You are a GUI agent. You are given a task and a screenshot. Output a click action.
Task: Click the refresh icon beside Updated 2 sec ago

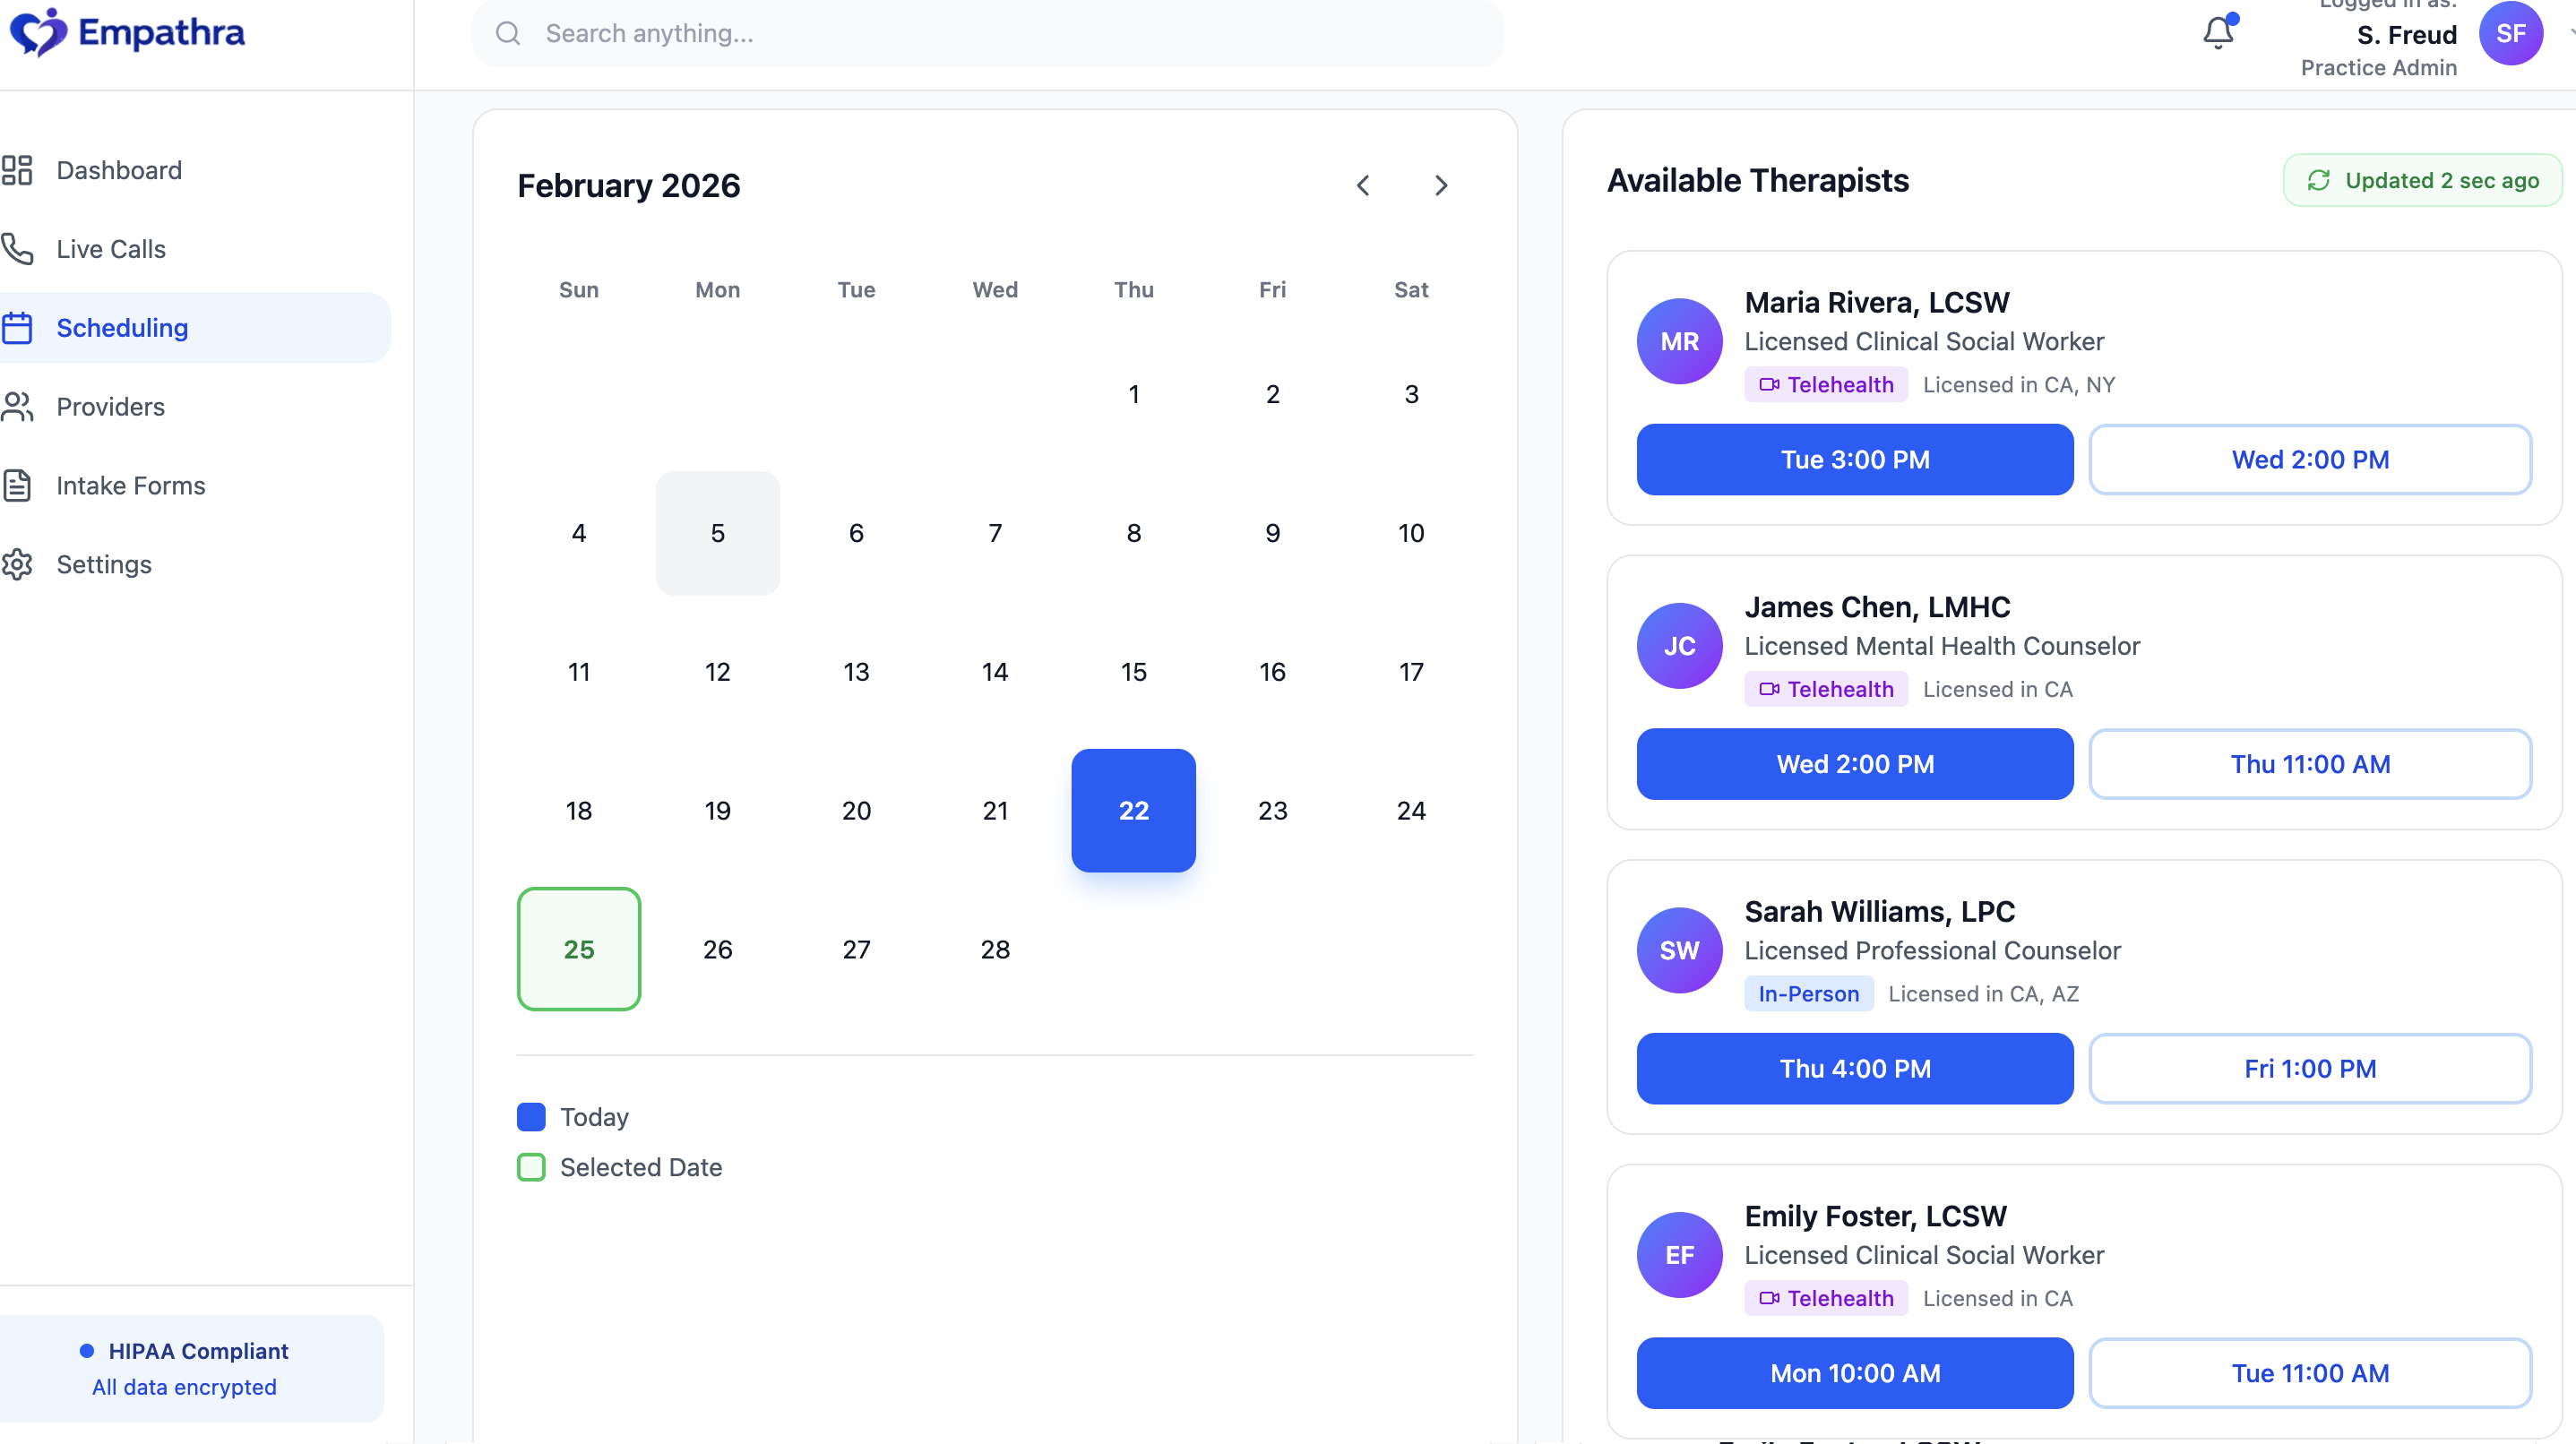click(2321, 180)
